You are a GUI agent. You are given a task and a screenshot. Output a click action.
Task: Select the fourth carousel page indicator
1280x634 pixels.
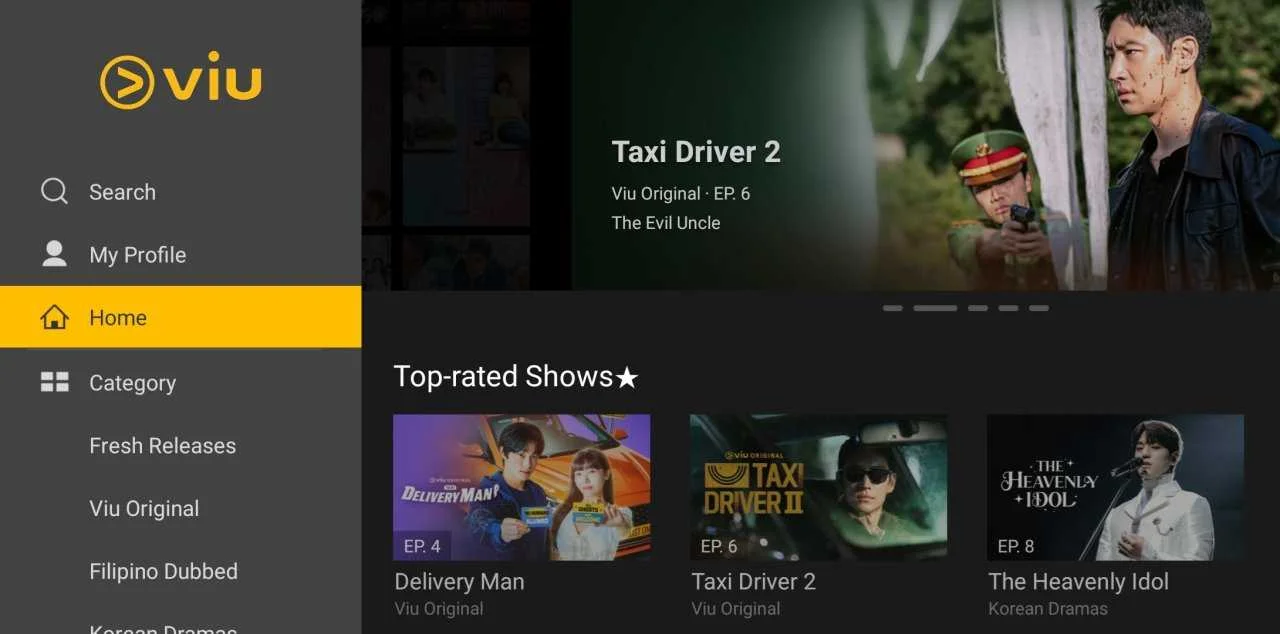coord(1008,308)
